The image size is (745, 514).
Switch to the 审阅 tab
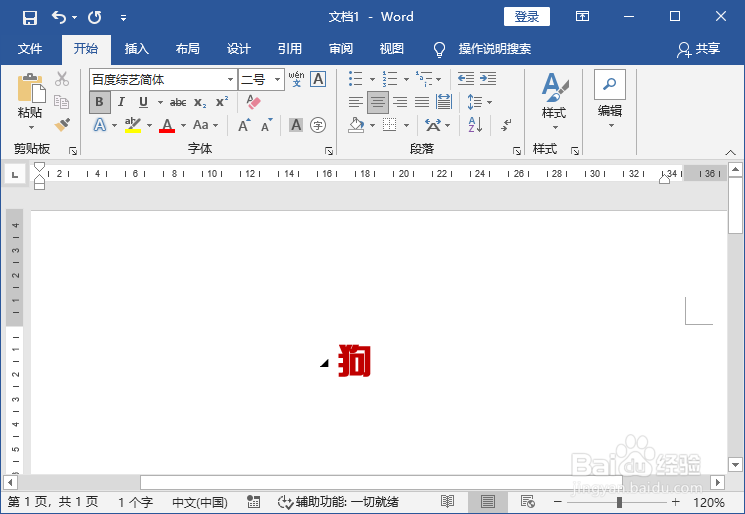coord(341,48)
